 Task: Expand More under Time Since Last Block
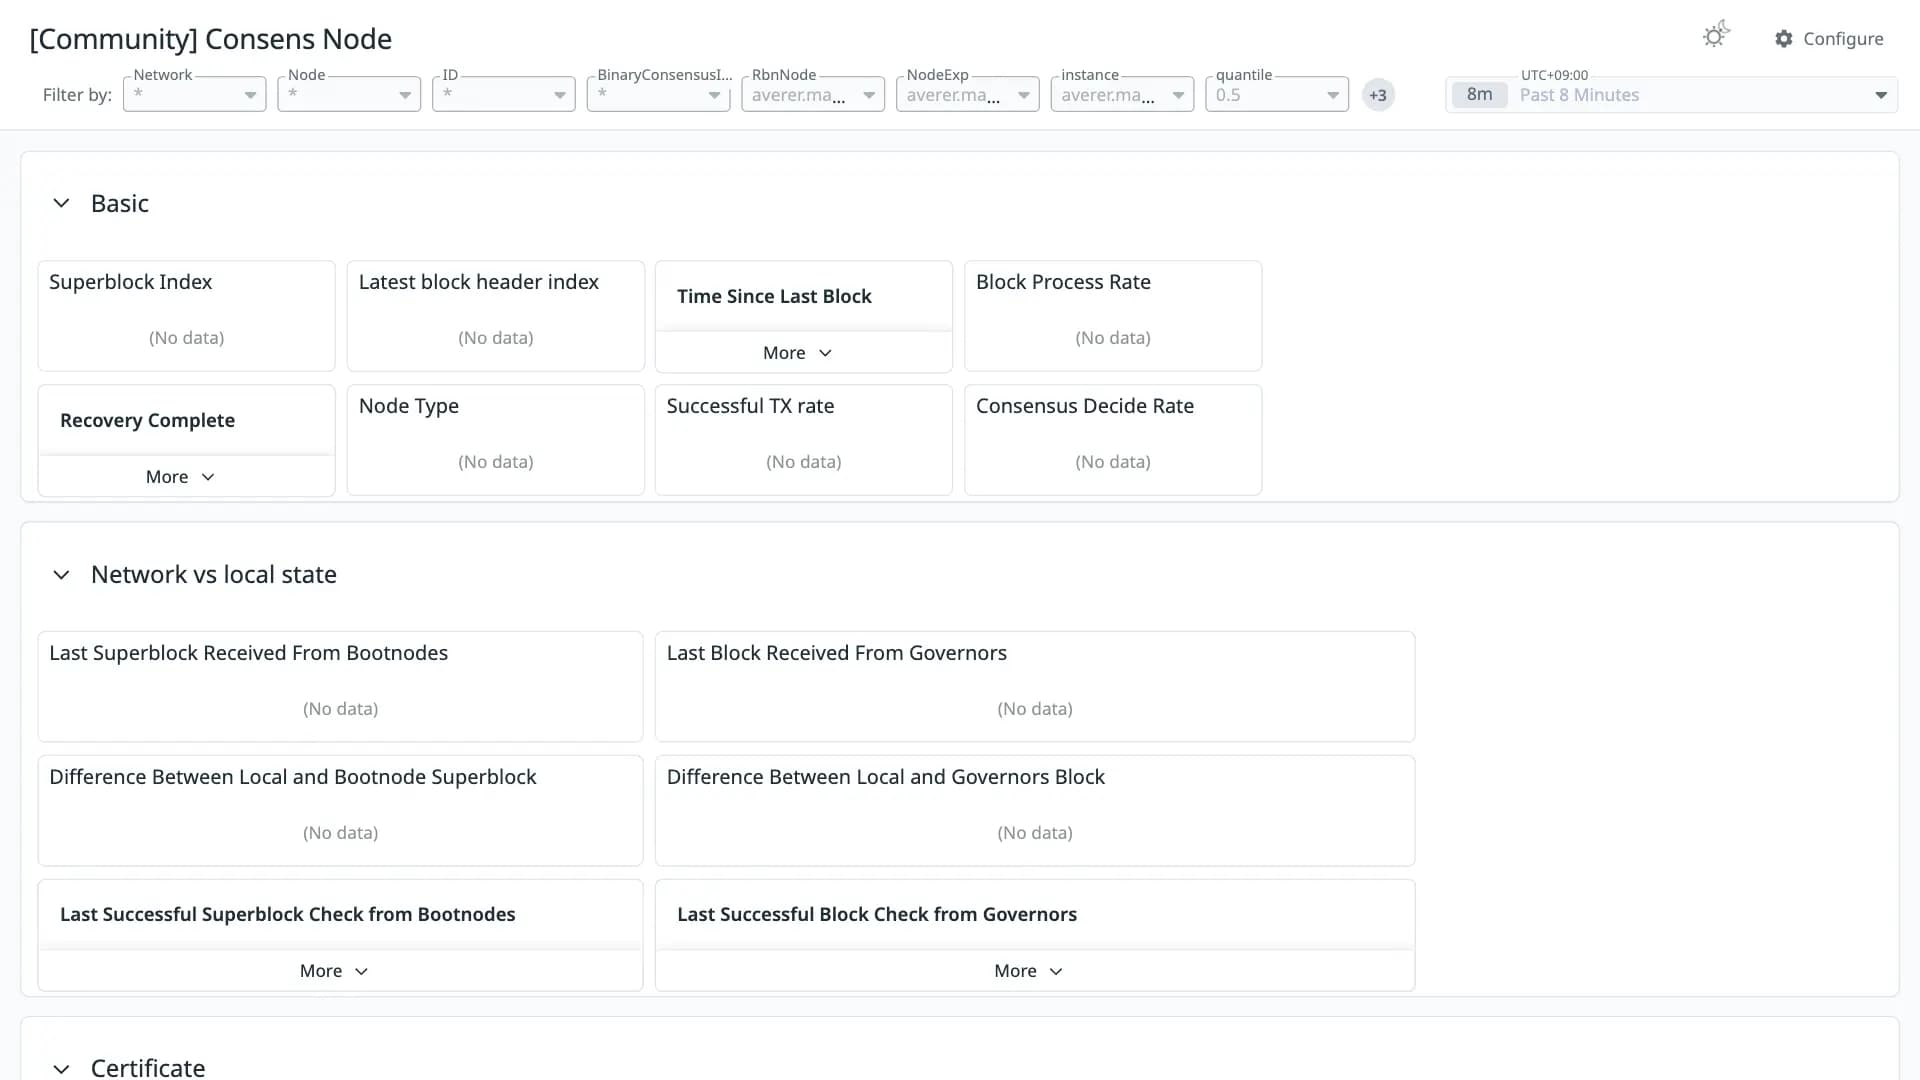(797, 353)
